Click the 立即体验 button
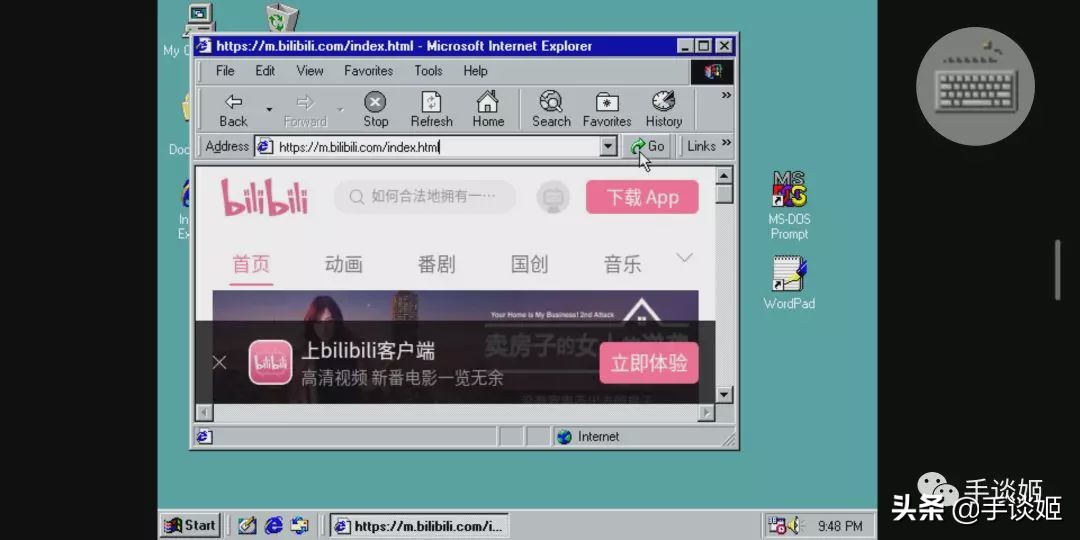Screen dimensions: 1080x540 (x=649, y=363)
